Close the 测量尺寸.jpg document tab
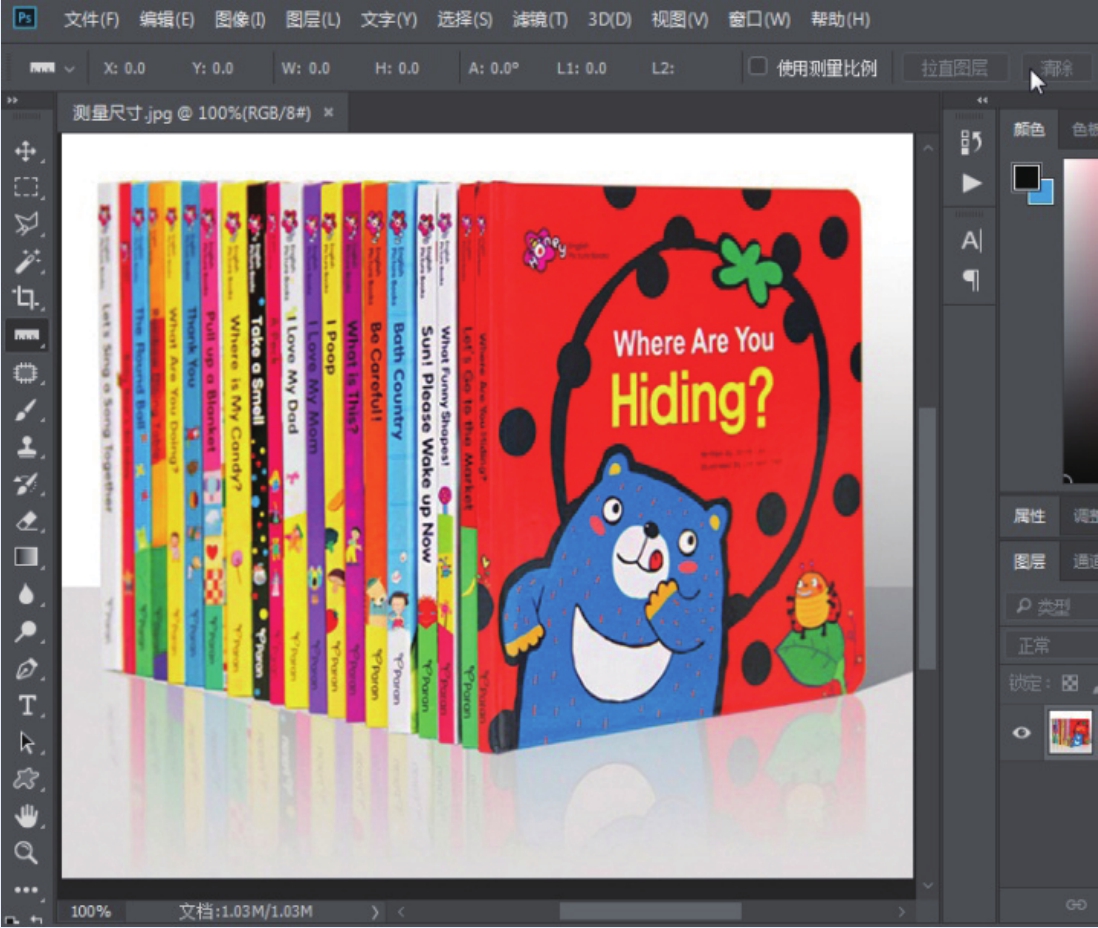The height and width of the screenshot is (928, 1098). [328, 112]
